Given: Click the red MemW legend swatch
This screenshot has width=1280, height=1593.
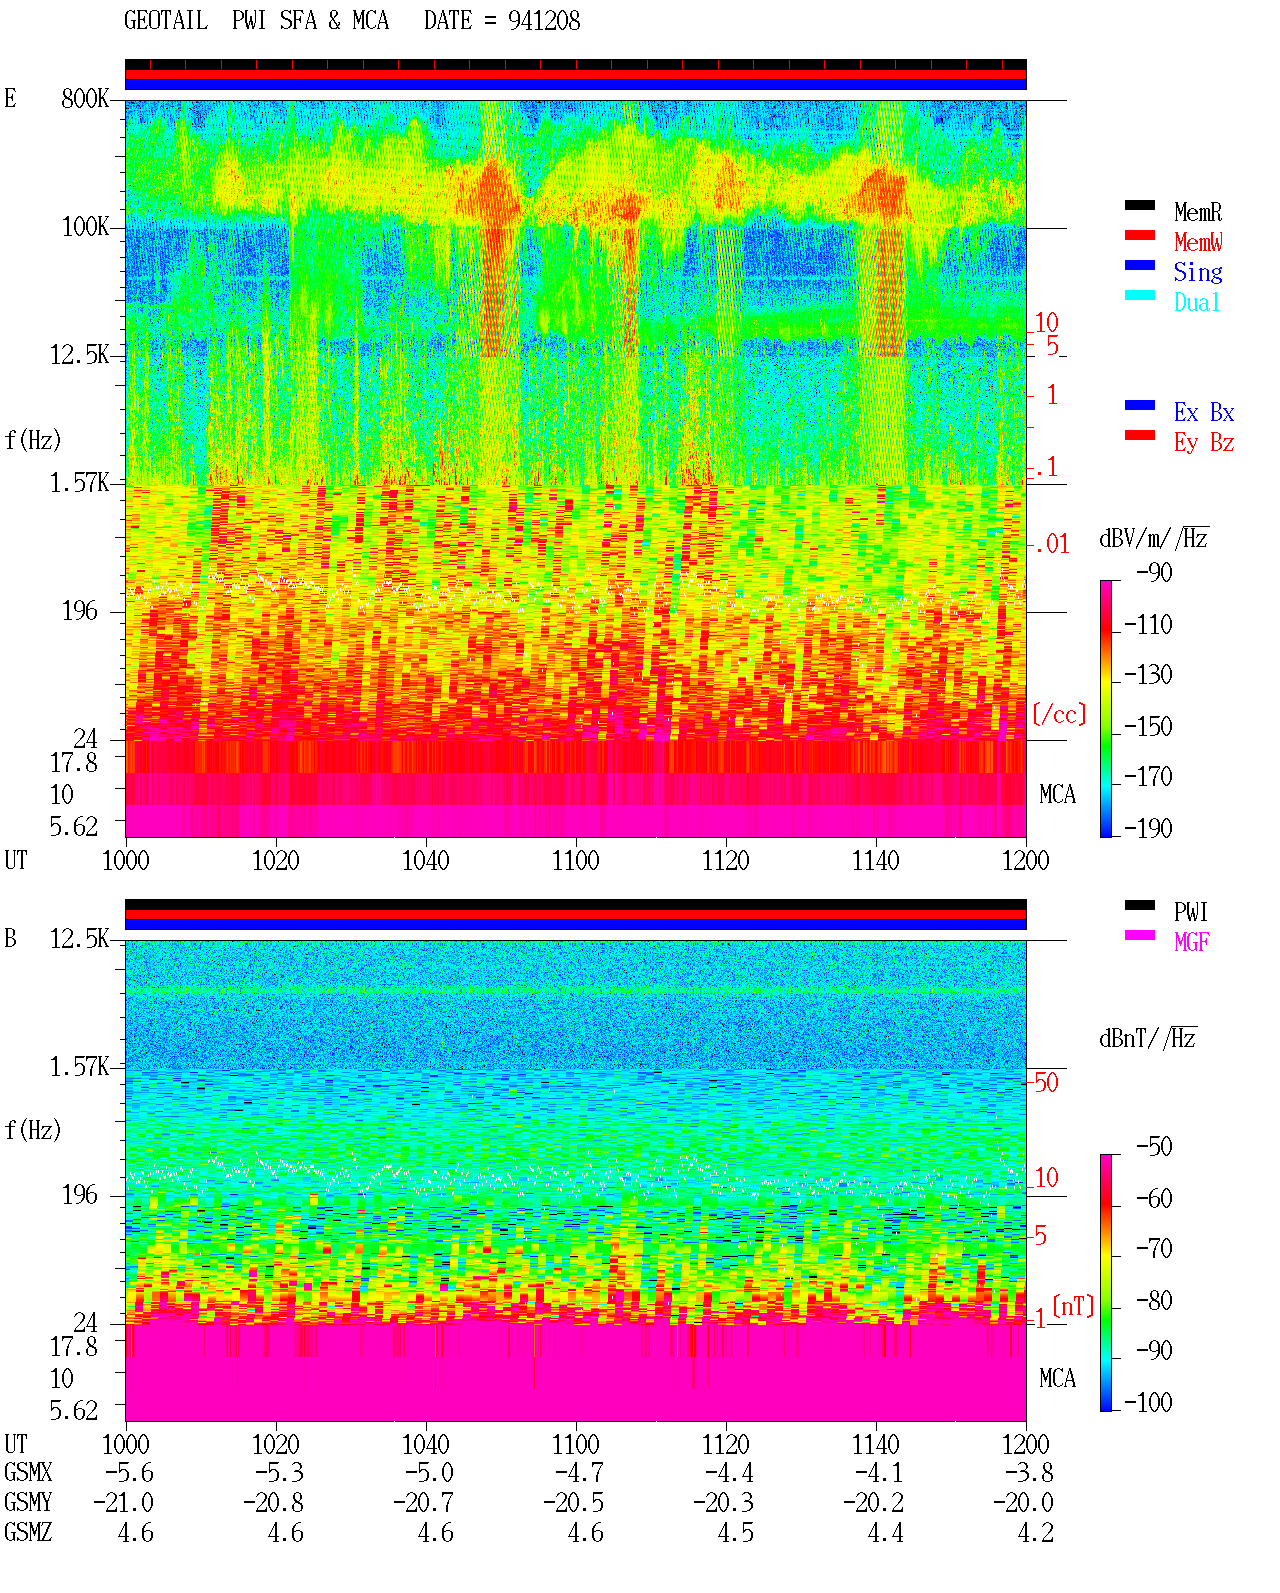Looking at the screenshot, I should click(x=1139, y=236).
